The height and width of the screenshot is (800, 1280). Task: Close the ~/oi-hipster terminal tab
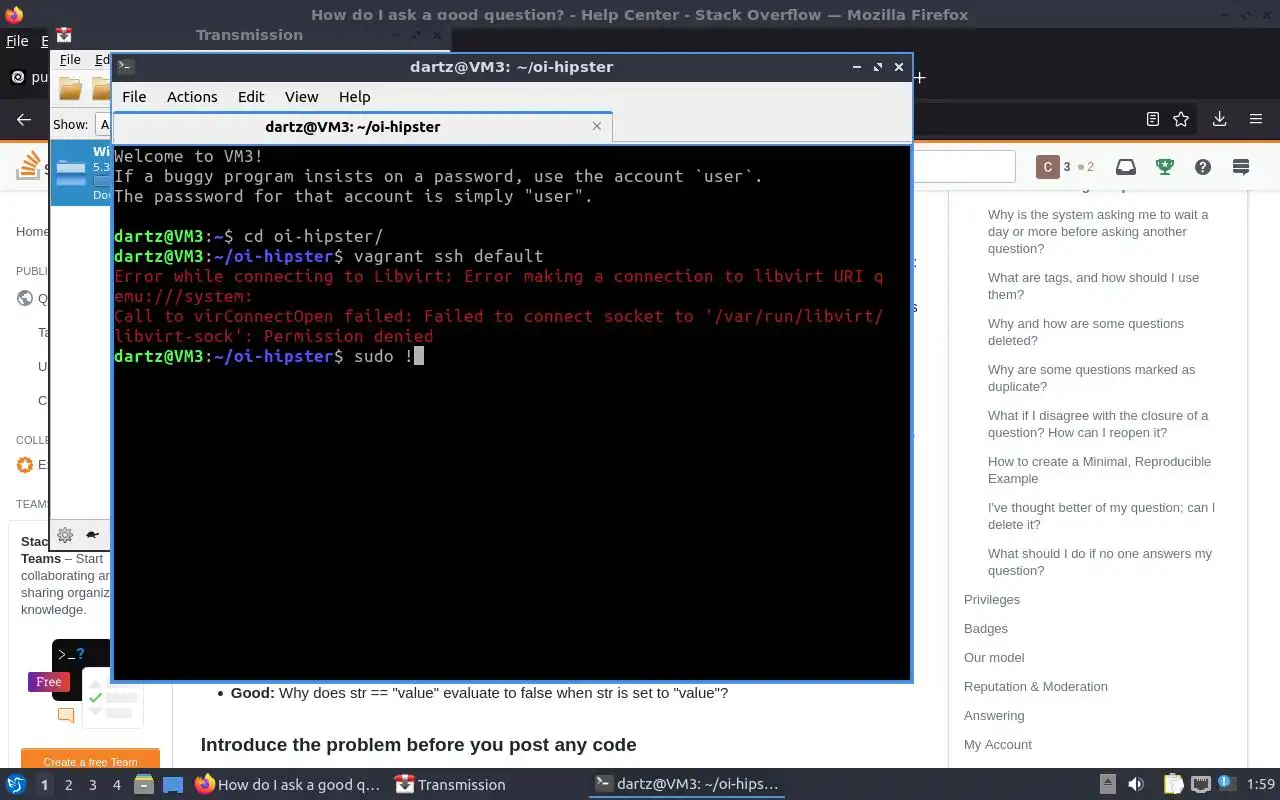tap(597, 126)
